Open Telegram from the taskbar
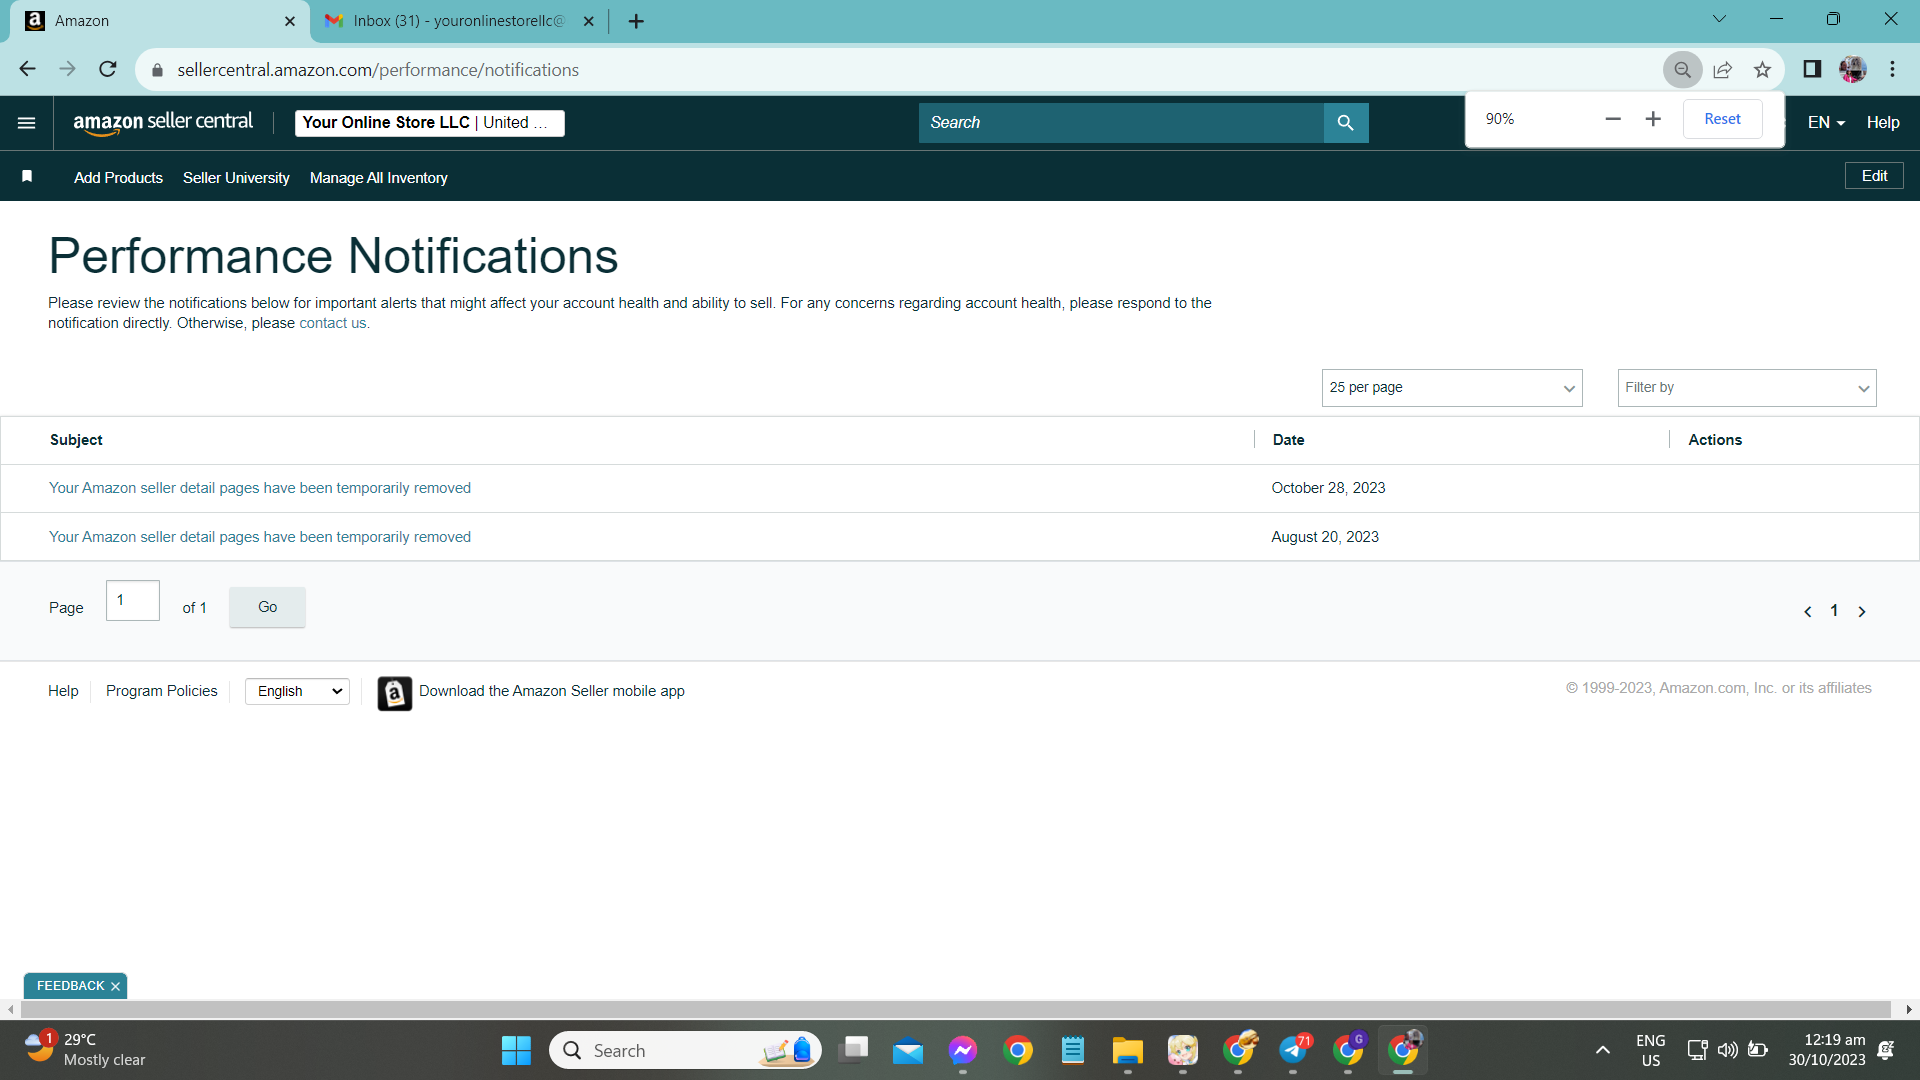 click(x=1294, y=1050)
